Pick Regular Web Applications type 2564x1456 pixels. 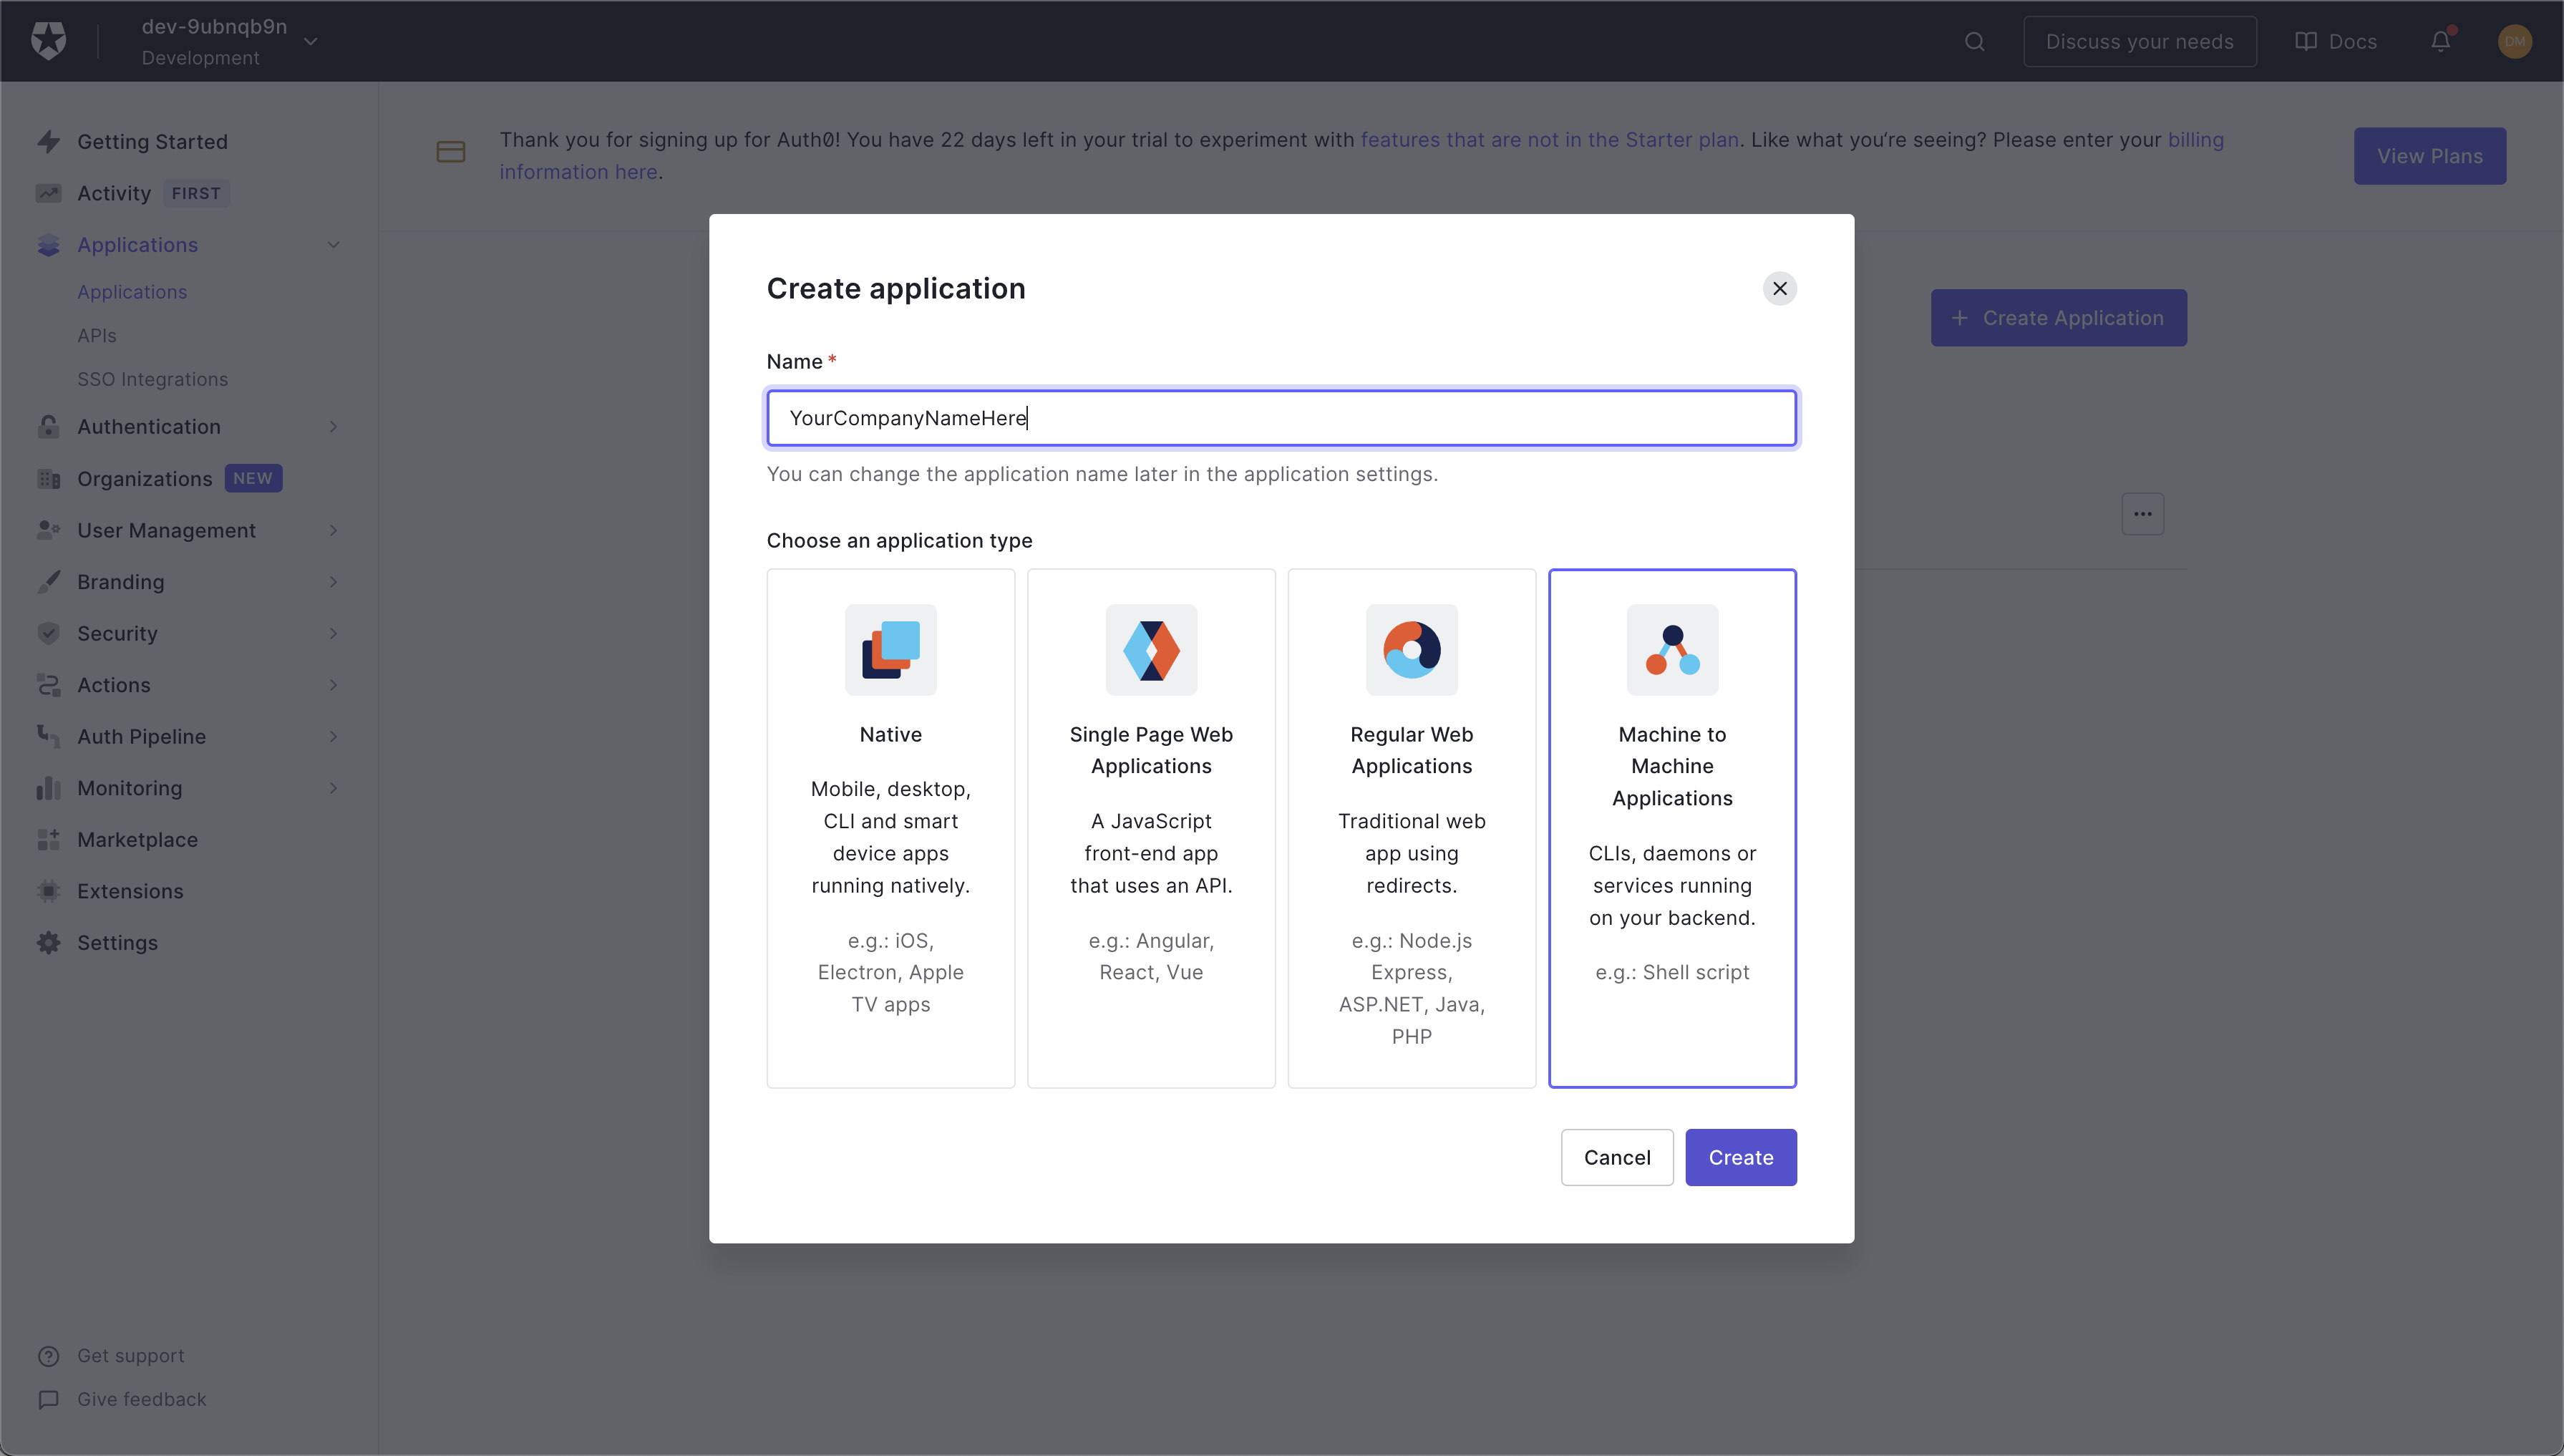[x=1411, y=827]
